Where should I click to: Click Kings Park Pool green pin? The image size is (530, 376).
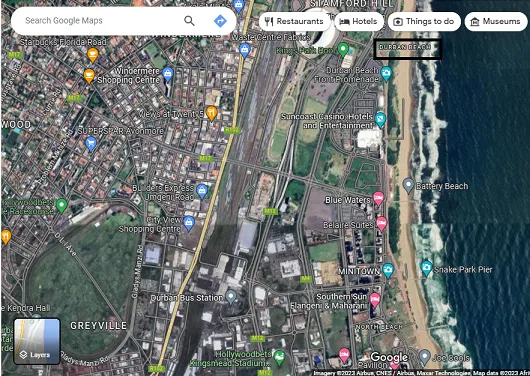pos(343,49)
